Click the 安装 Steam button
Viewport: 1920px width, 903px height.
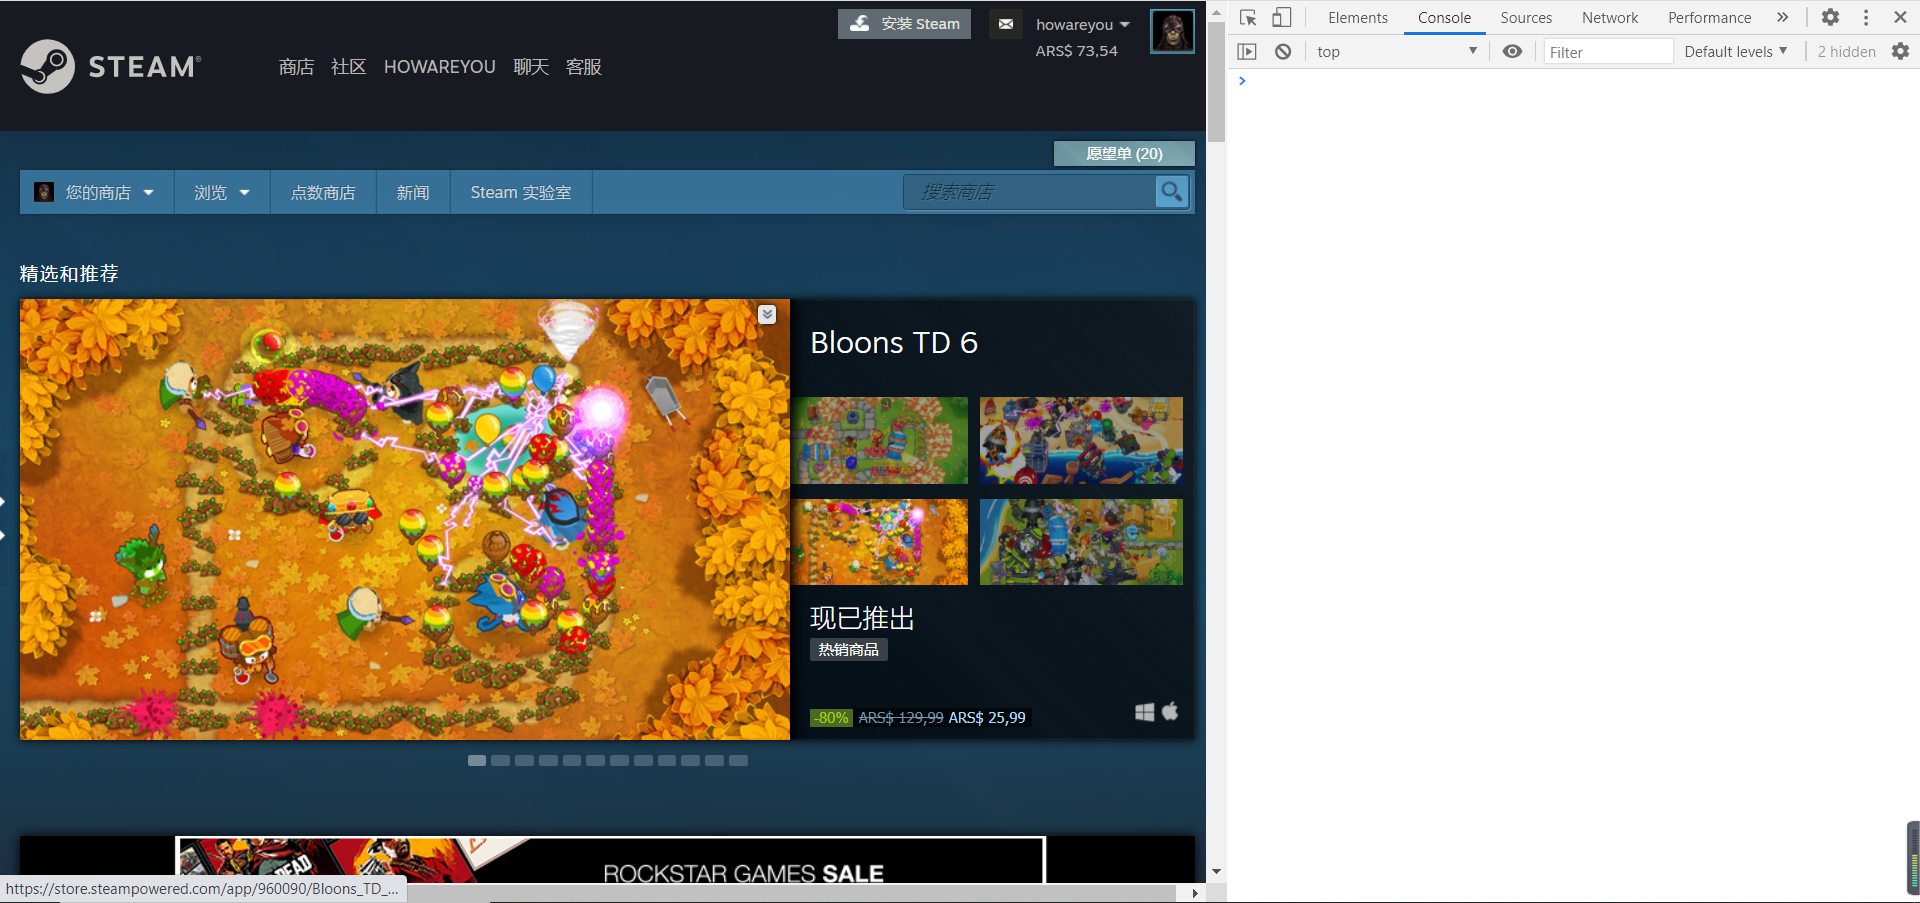point(904,24)
